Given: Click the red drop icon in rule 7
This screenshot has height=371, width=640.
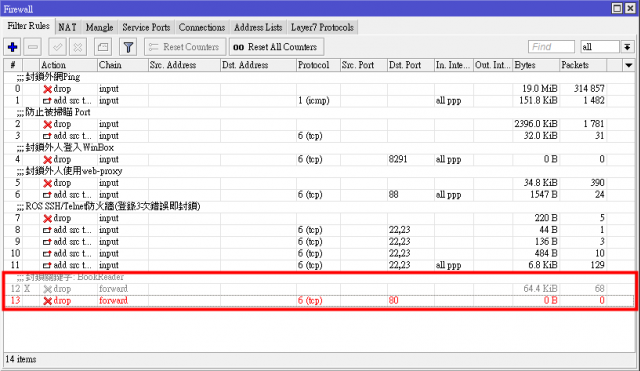Looking at the screenshot, I should pyautogui.click(x=47, y=219).
